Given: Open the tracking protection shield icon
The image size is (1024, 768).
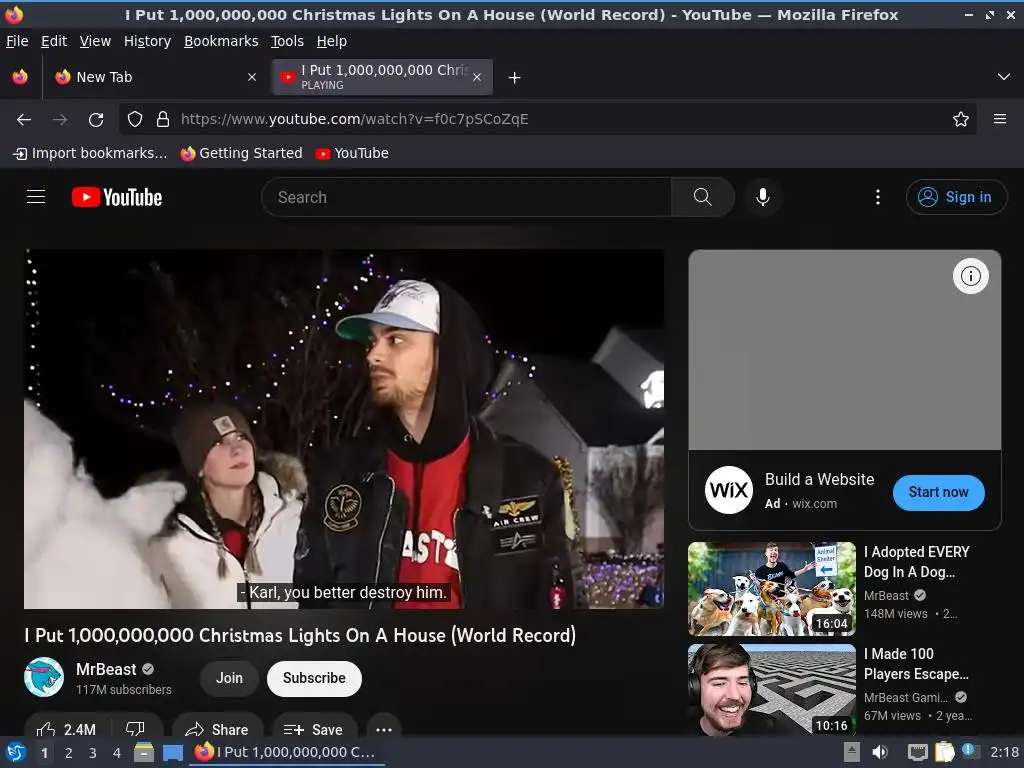Looking at the screenshot, I should [x=135, y=120].
